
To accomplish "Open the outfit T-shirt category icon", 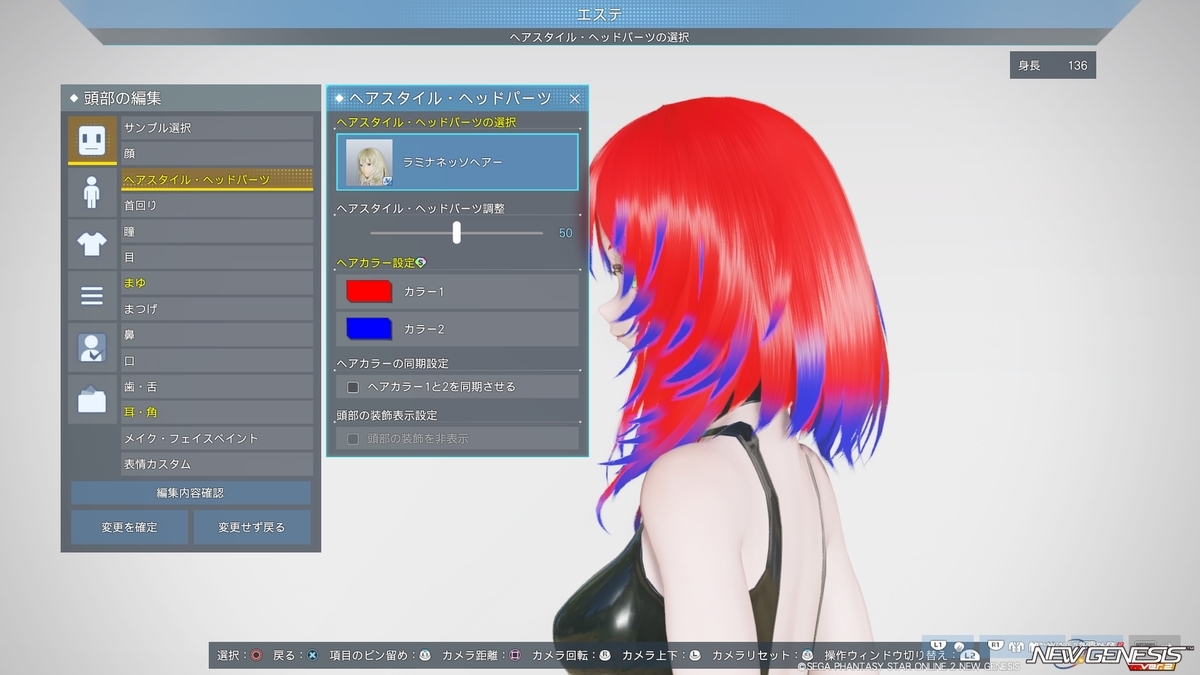I will [x=92, y=244].
